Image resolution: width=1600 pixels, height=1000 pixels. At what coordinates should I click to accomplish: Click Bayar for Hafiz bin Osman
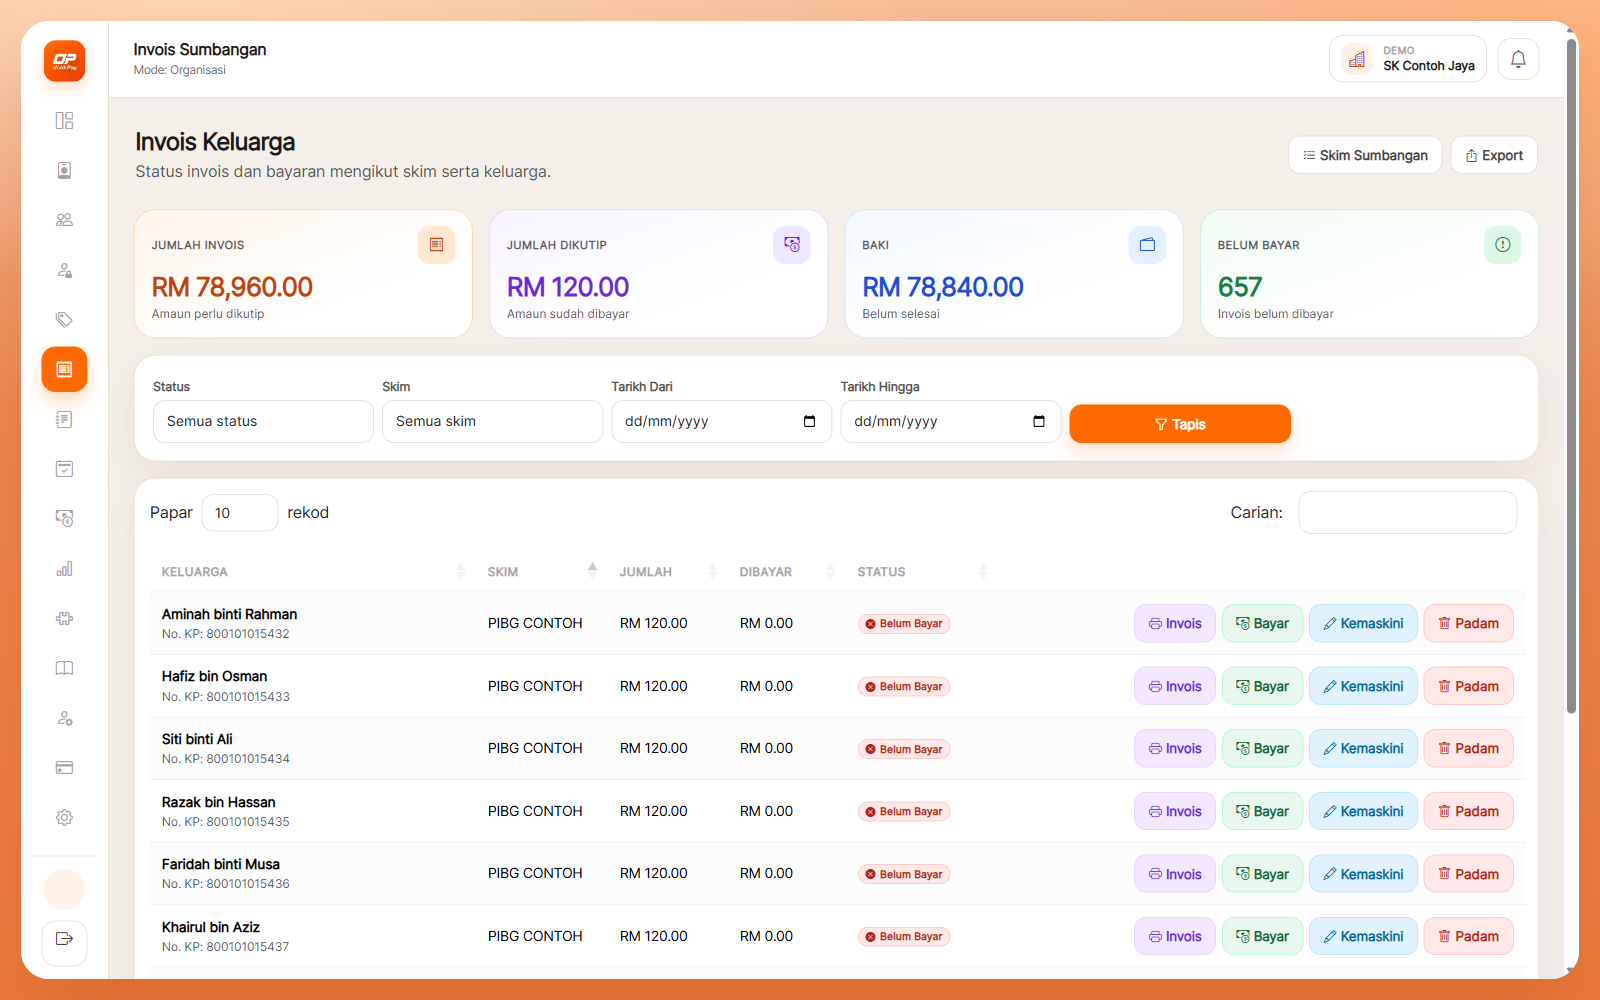click(1262, 686)
